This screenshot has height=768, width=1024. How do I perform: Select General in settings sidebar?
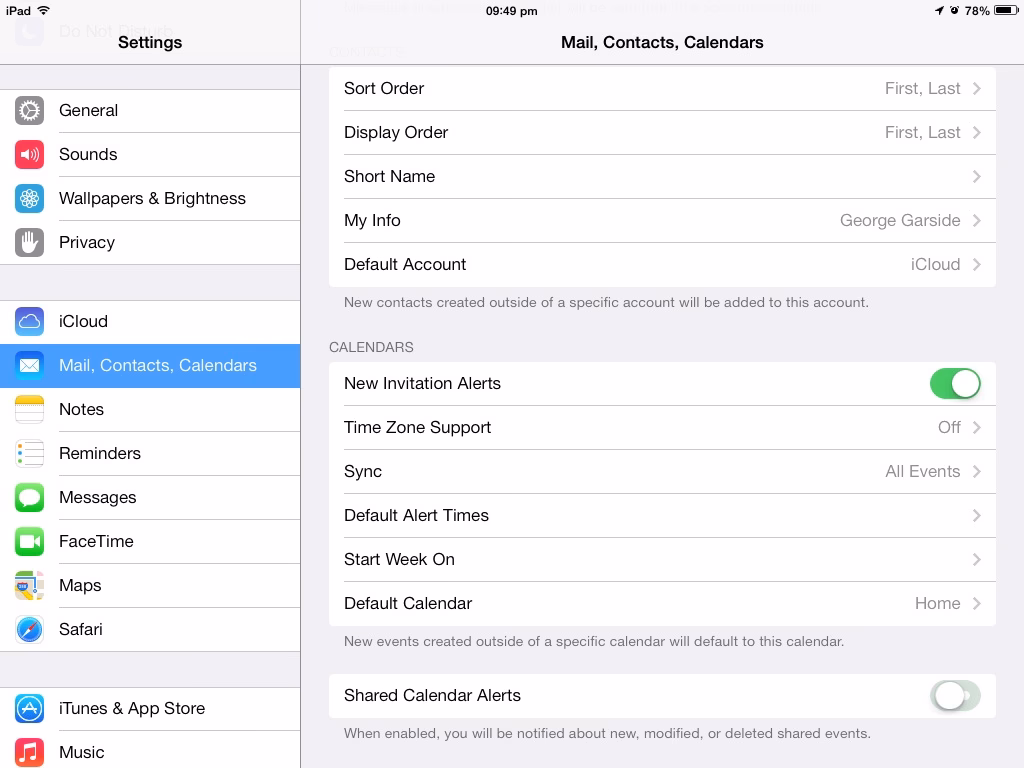click(x=150, y=110)
